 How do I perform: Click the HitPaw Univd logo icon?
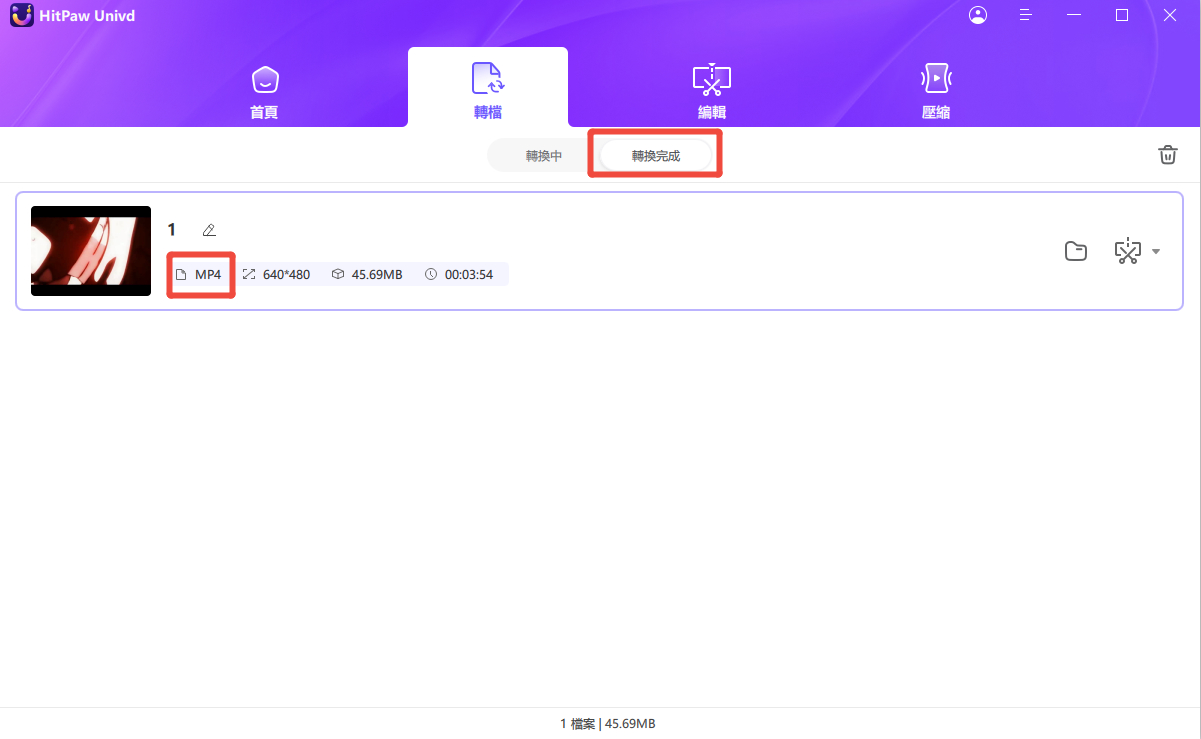[22, 15]
